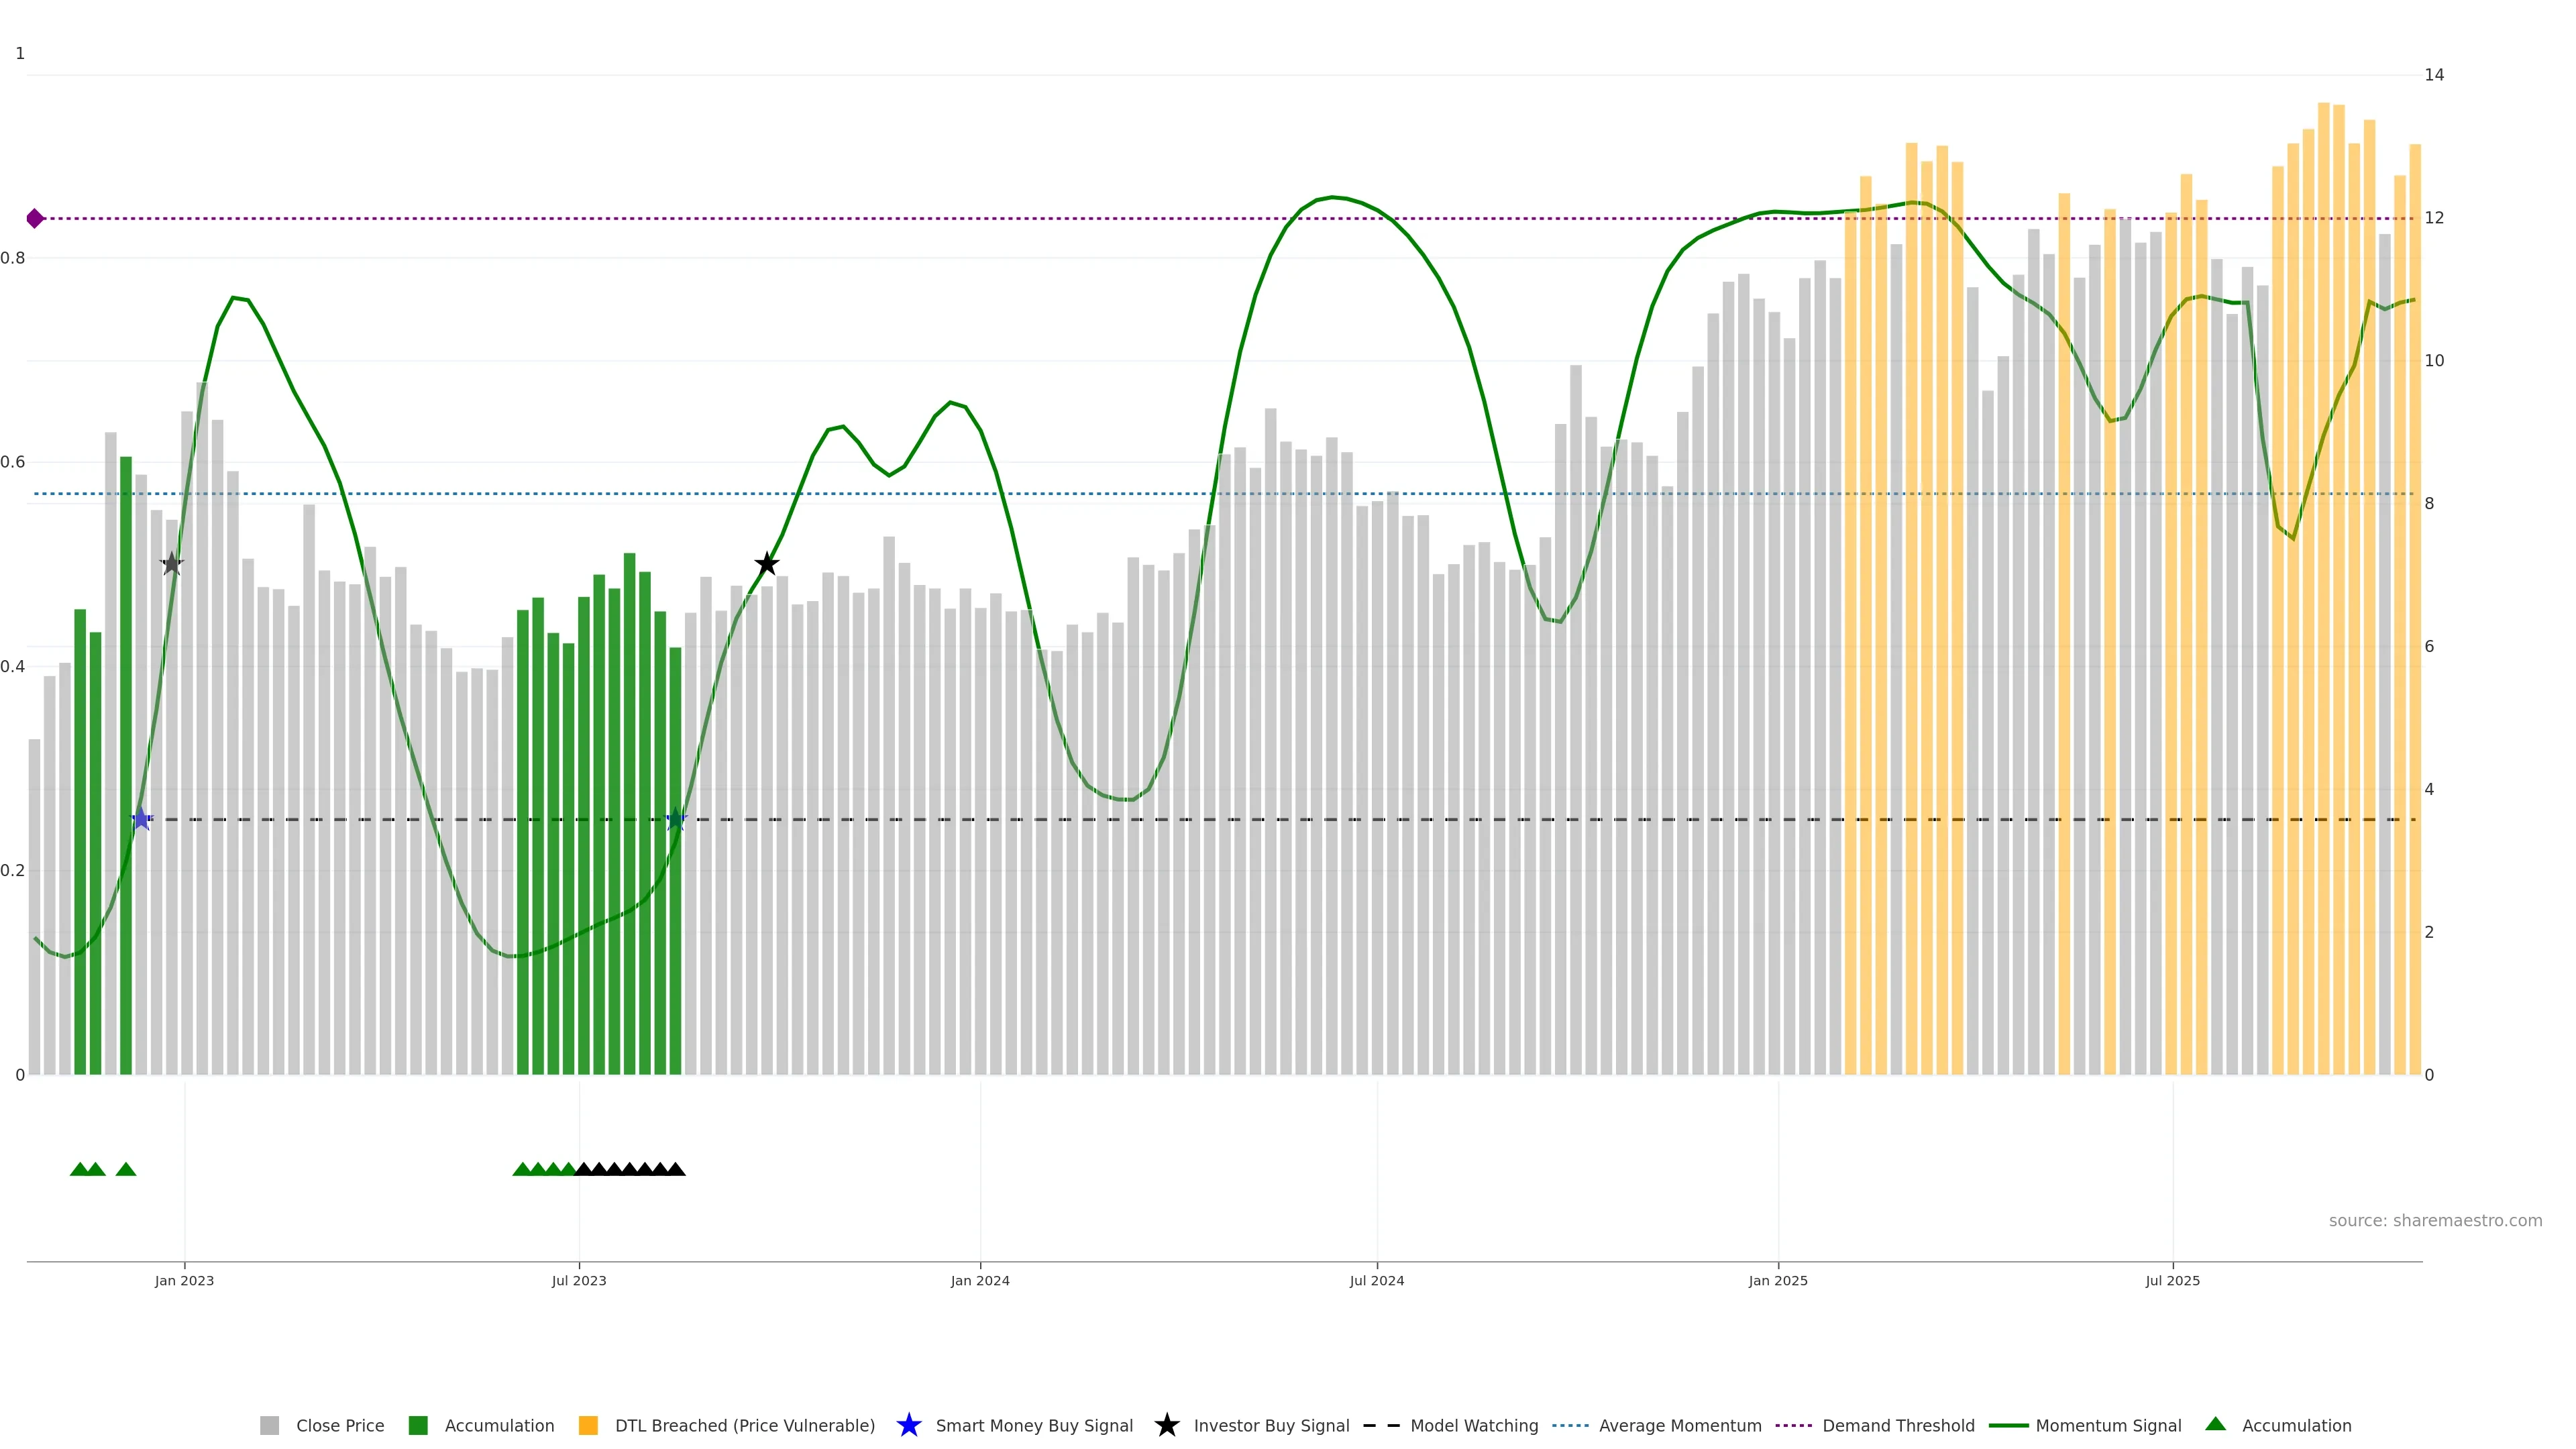Click the orange DTL Breached legend swatch
This screenshot has height=1449, width=2576.
point(588,1425)
